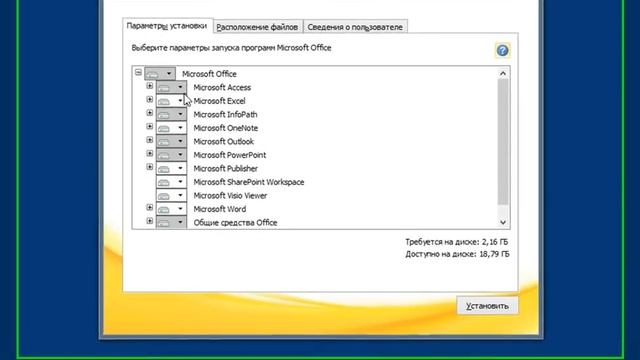640x360 pixels.
Task: Open install option dropdown for Microsoft Outlook
Action: (171, 141)
